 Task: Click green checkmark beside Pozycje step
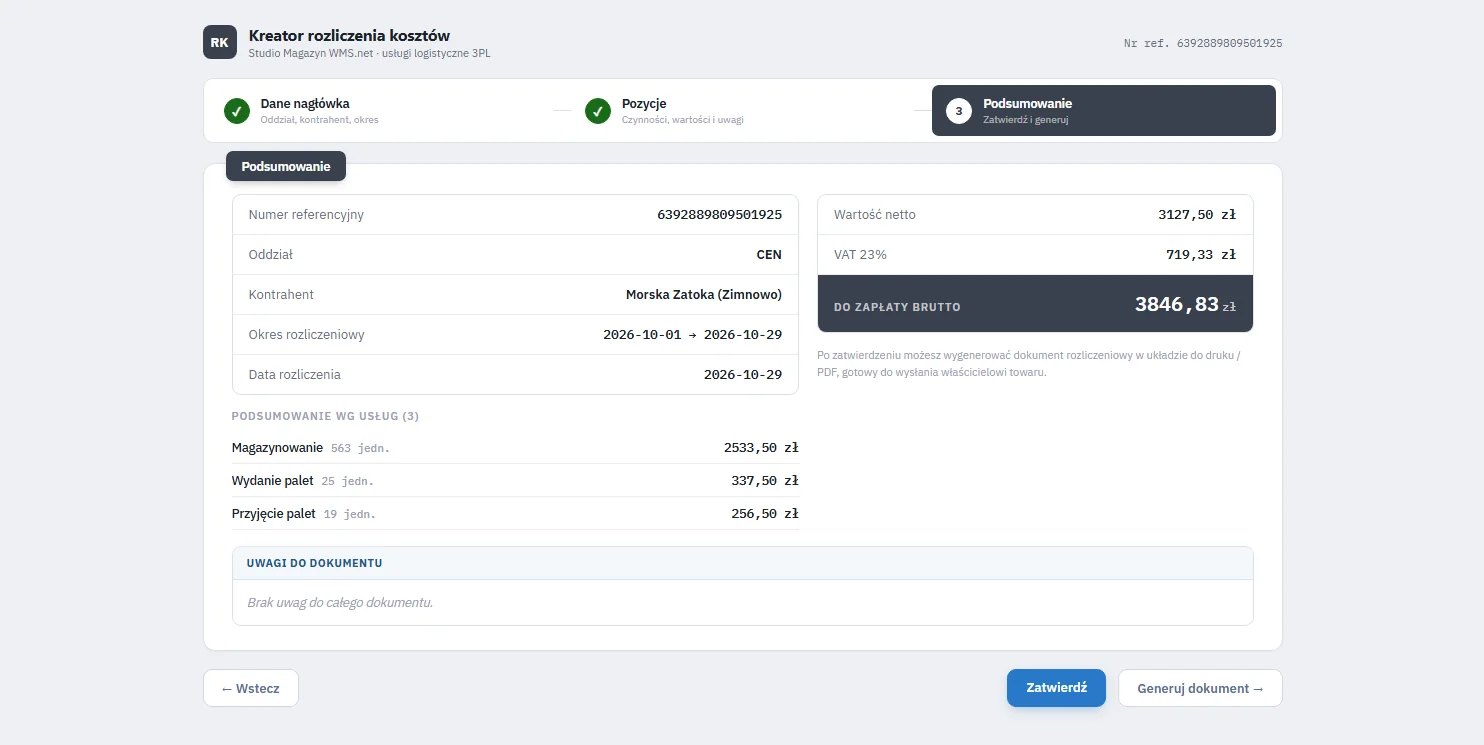tap(598, 111)
